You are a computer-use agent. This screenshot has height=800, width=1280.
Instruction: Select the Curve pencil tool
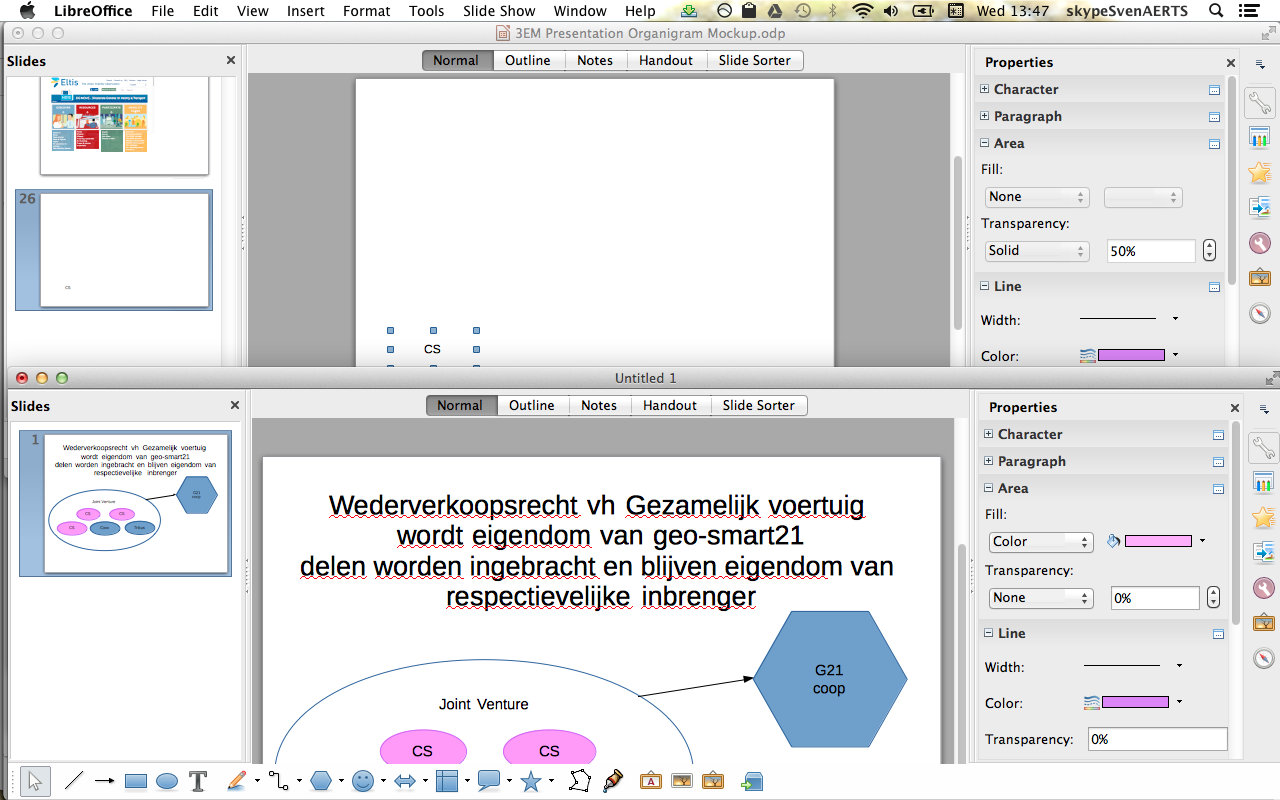click(236, 781)
